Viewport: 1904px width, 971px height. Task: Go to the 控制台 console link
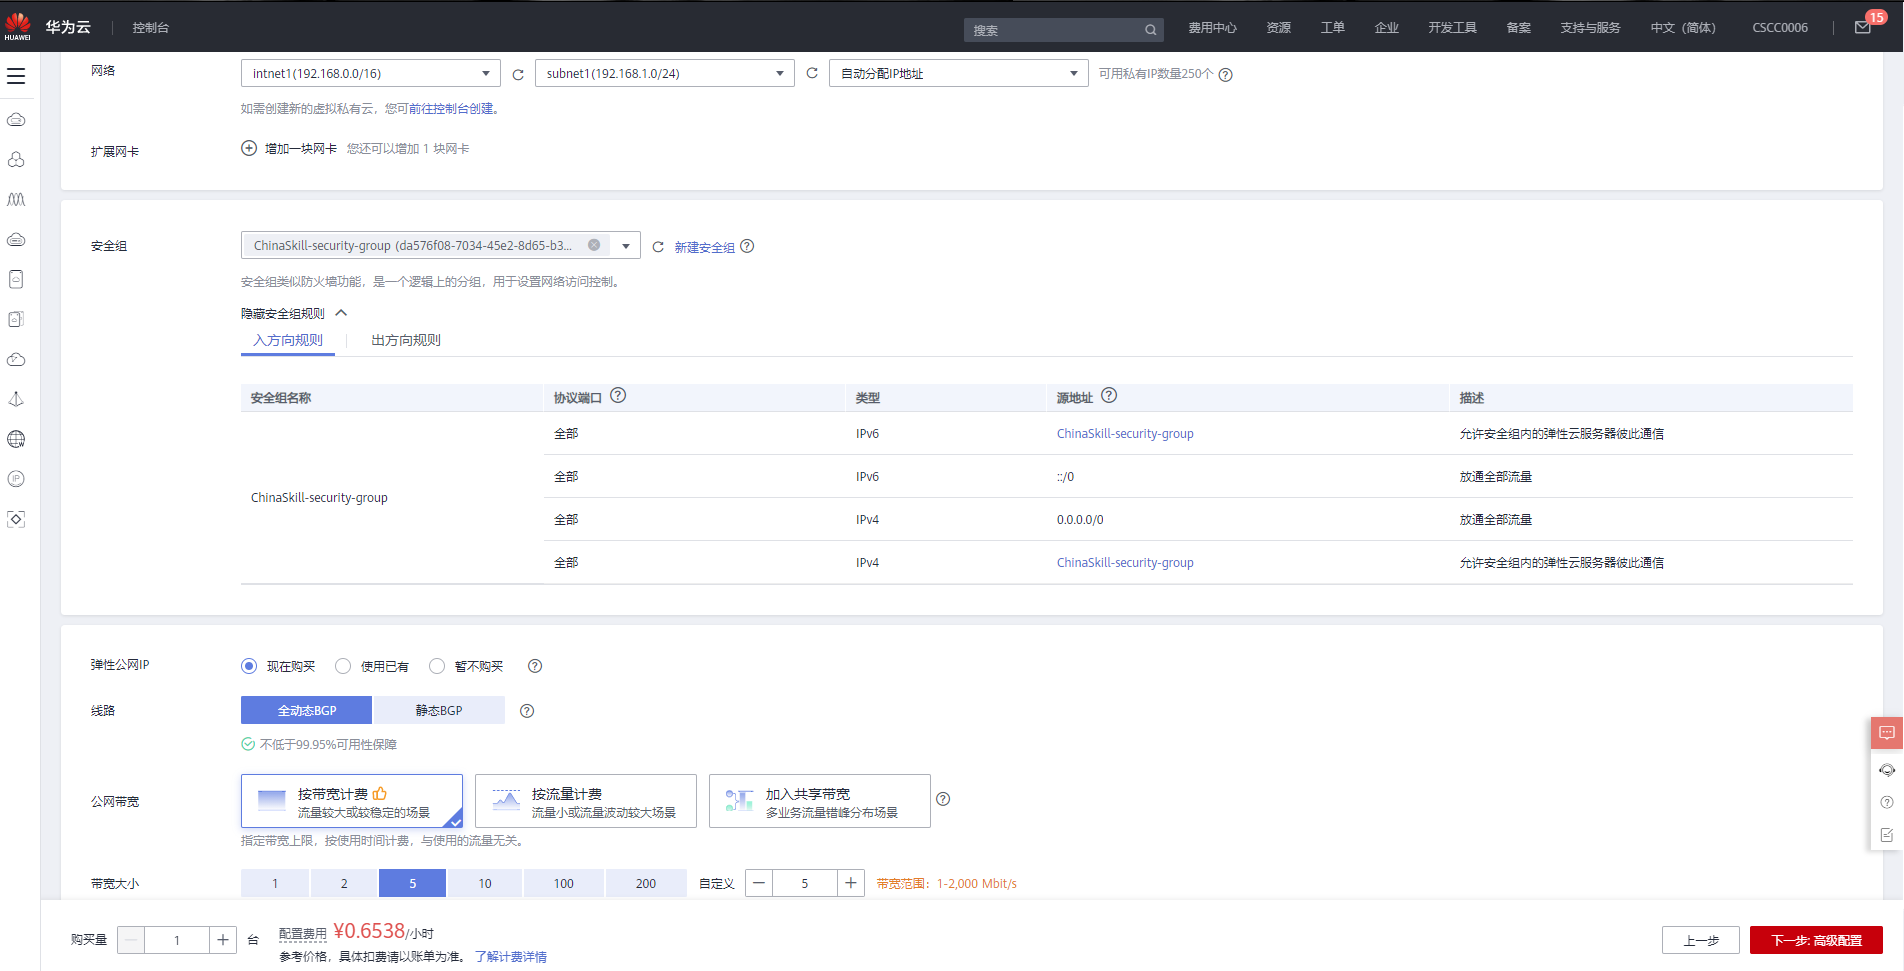[x=151, y=28]
